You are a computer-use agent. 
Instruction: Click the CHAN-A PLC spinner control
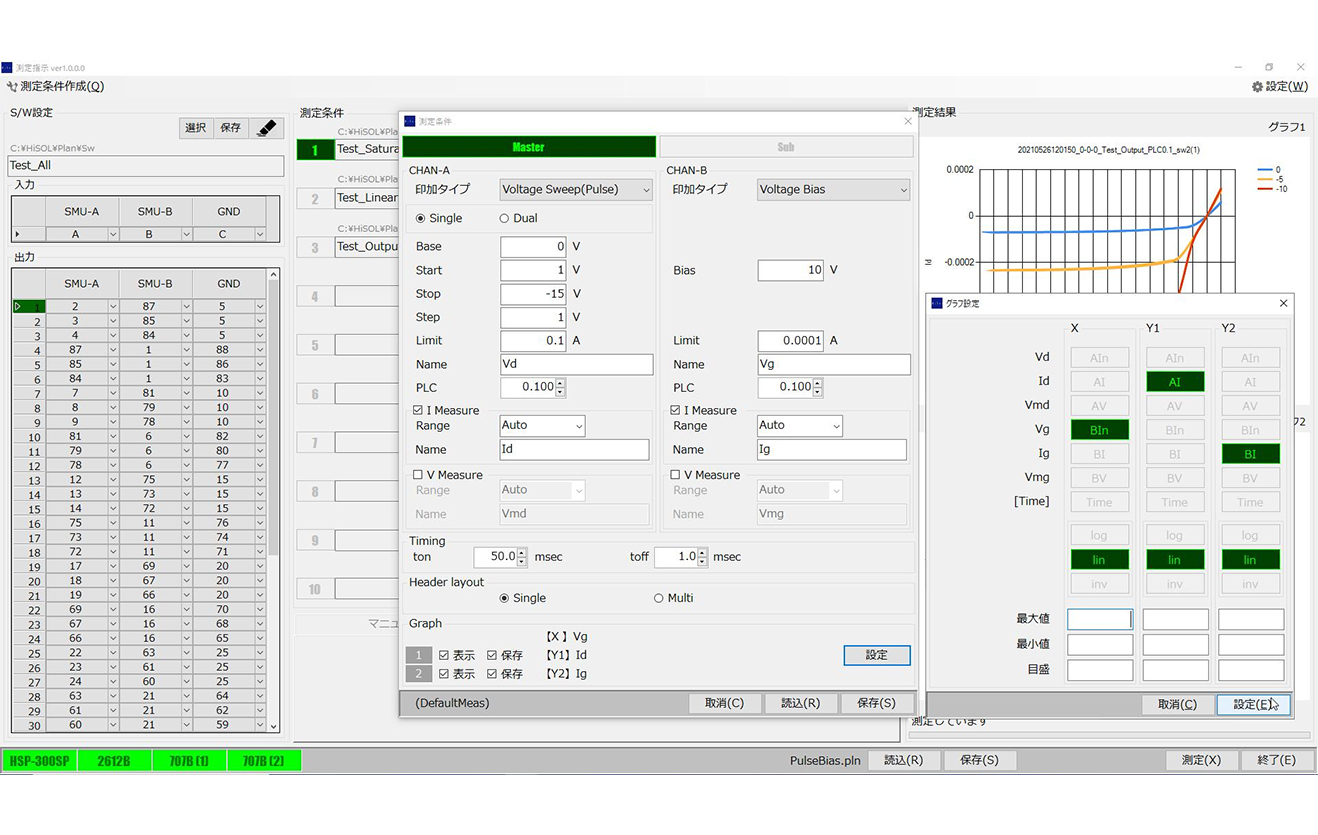coord(533,387)
